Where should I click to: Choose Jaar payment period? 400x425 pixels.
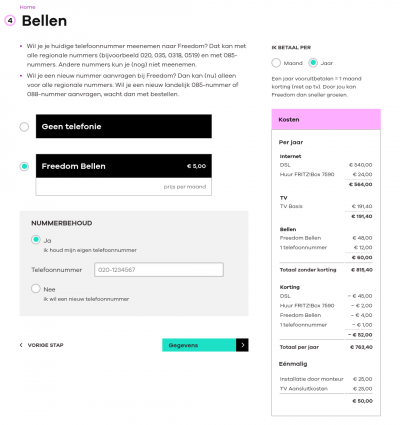[313, 63]
